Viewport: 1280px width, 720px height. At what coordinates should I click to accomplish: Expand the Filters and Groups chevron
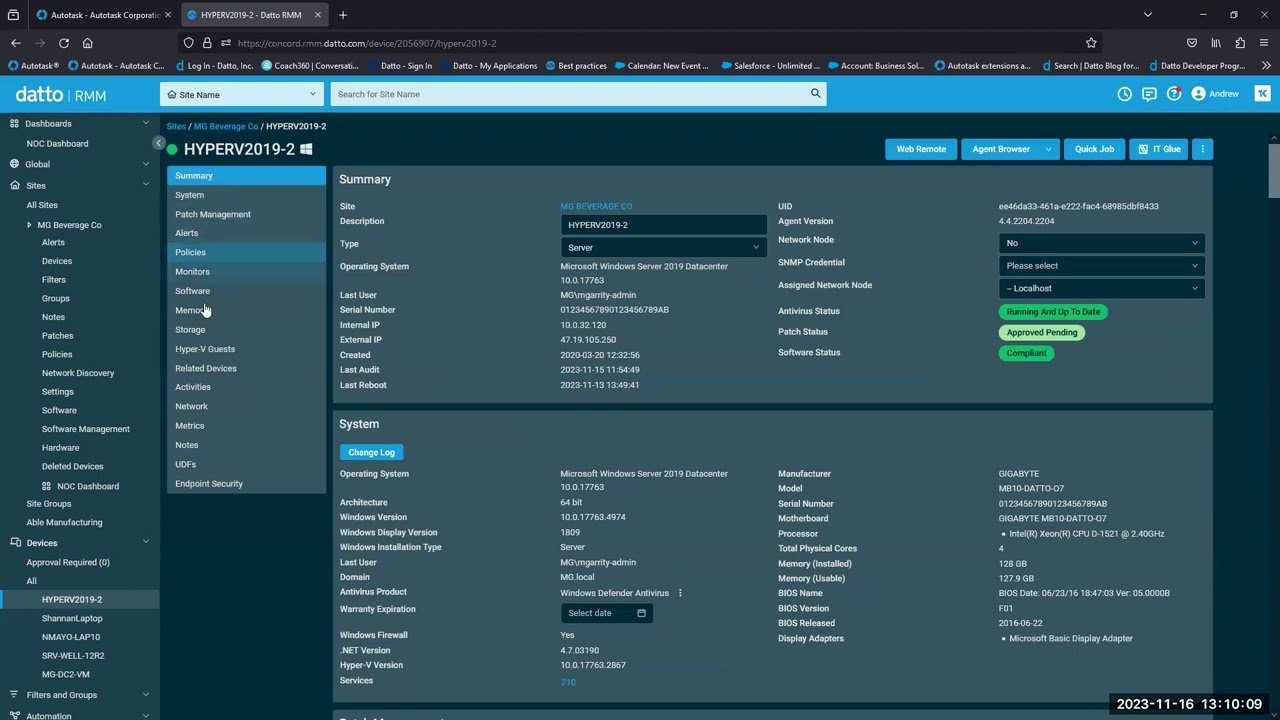(x=146, y=695)
